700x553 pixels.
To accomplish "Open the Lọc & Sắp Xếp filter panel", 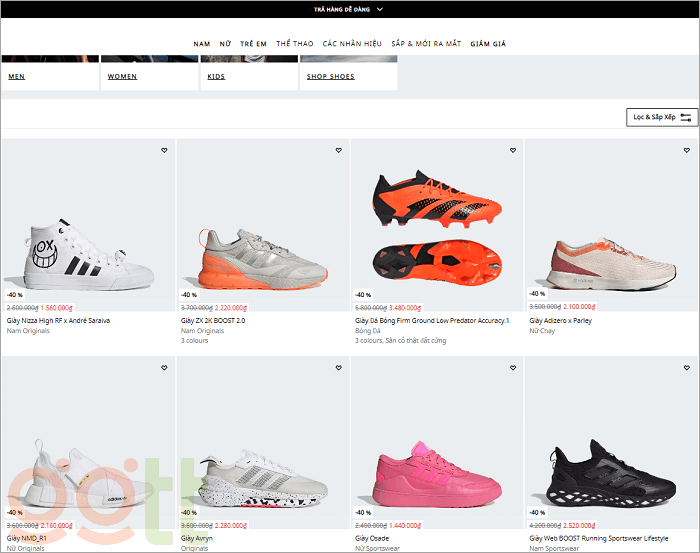I will (662, 117).
